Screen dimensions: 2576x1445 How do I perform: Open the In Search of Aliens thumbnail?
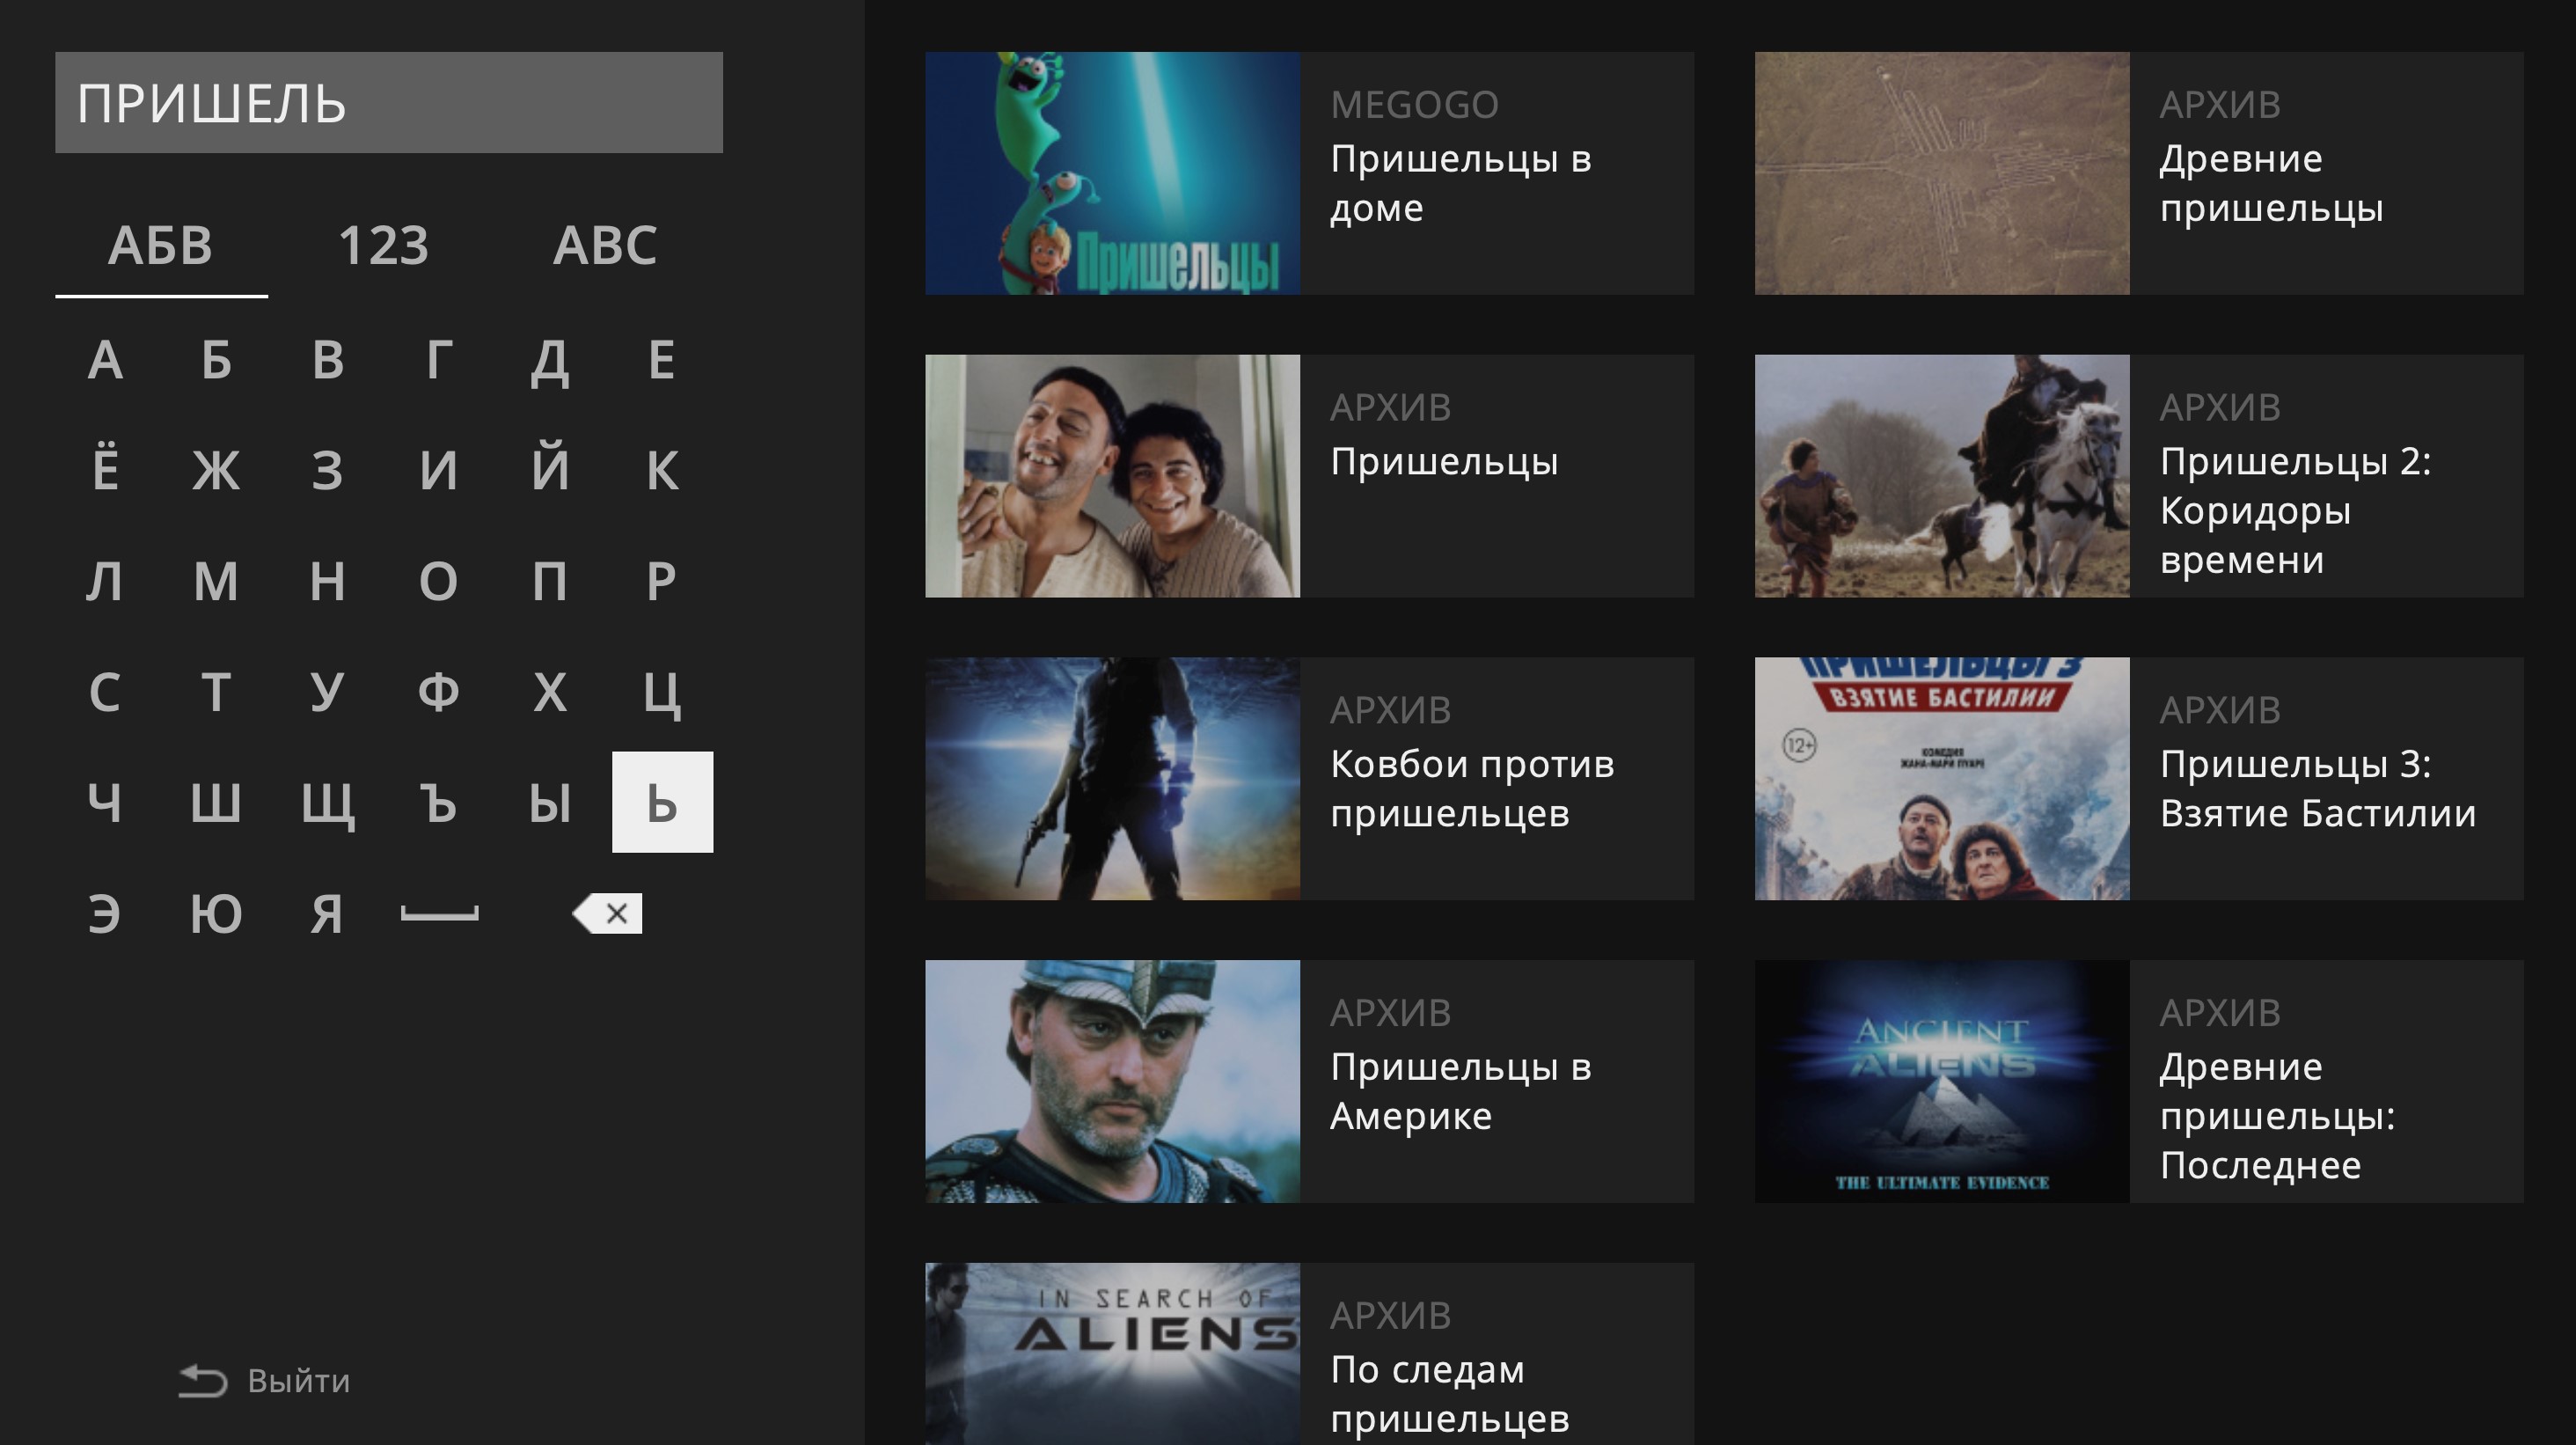click(1112, 1354)
